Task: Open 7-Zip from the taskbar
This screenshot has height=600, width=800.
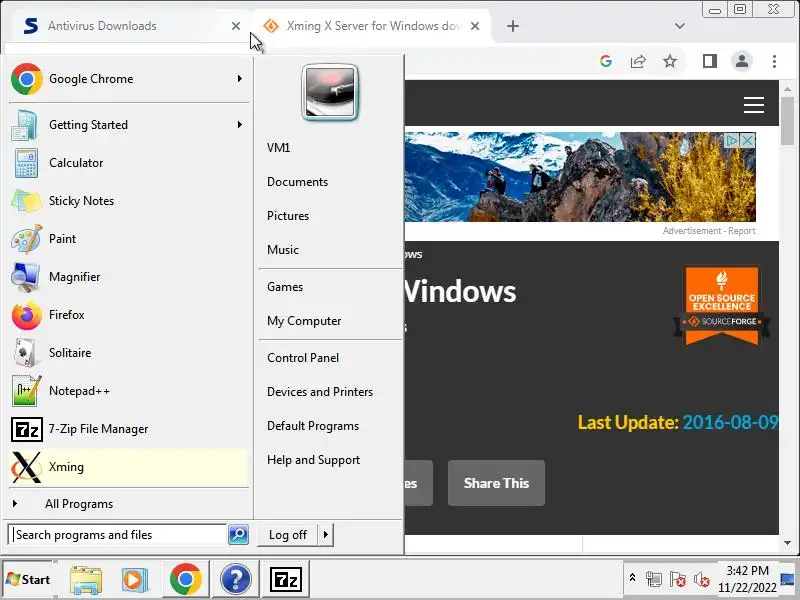Action: tap(285, 579)
